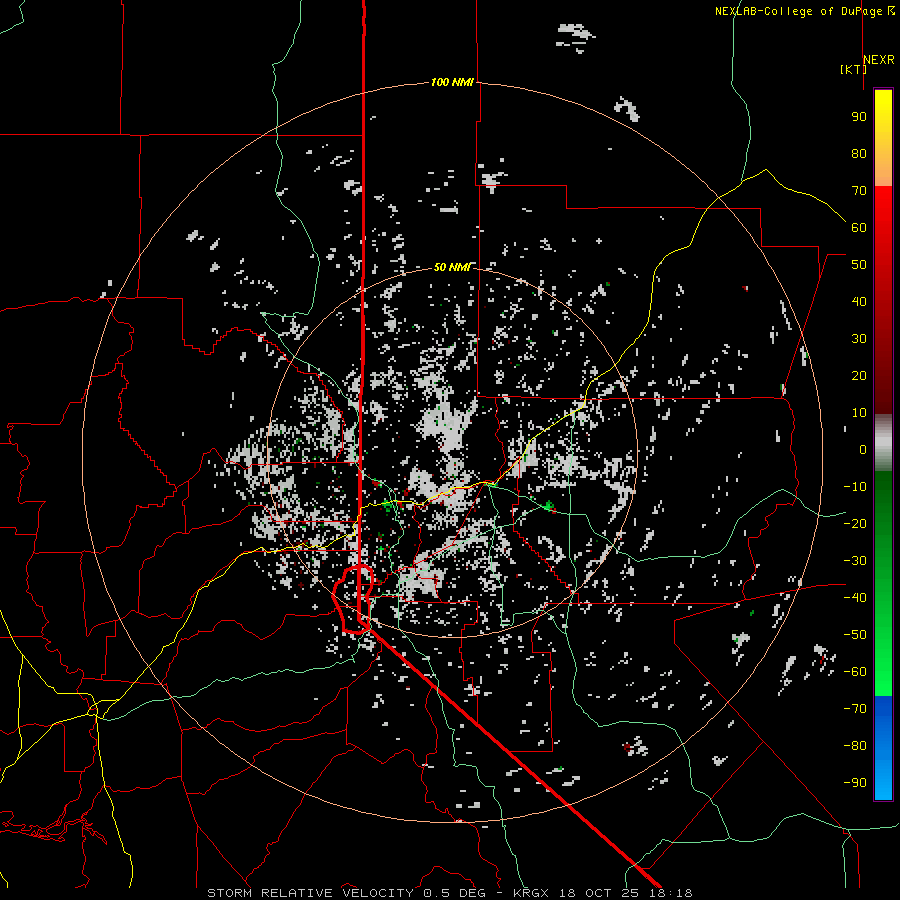Click the NEXR label above the color scale
Image resolution: width=900 pixels, height=900 pixels.
(x=879, y=60)
